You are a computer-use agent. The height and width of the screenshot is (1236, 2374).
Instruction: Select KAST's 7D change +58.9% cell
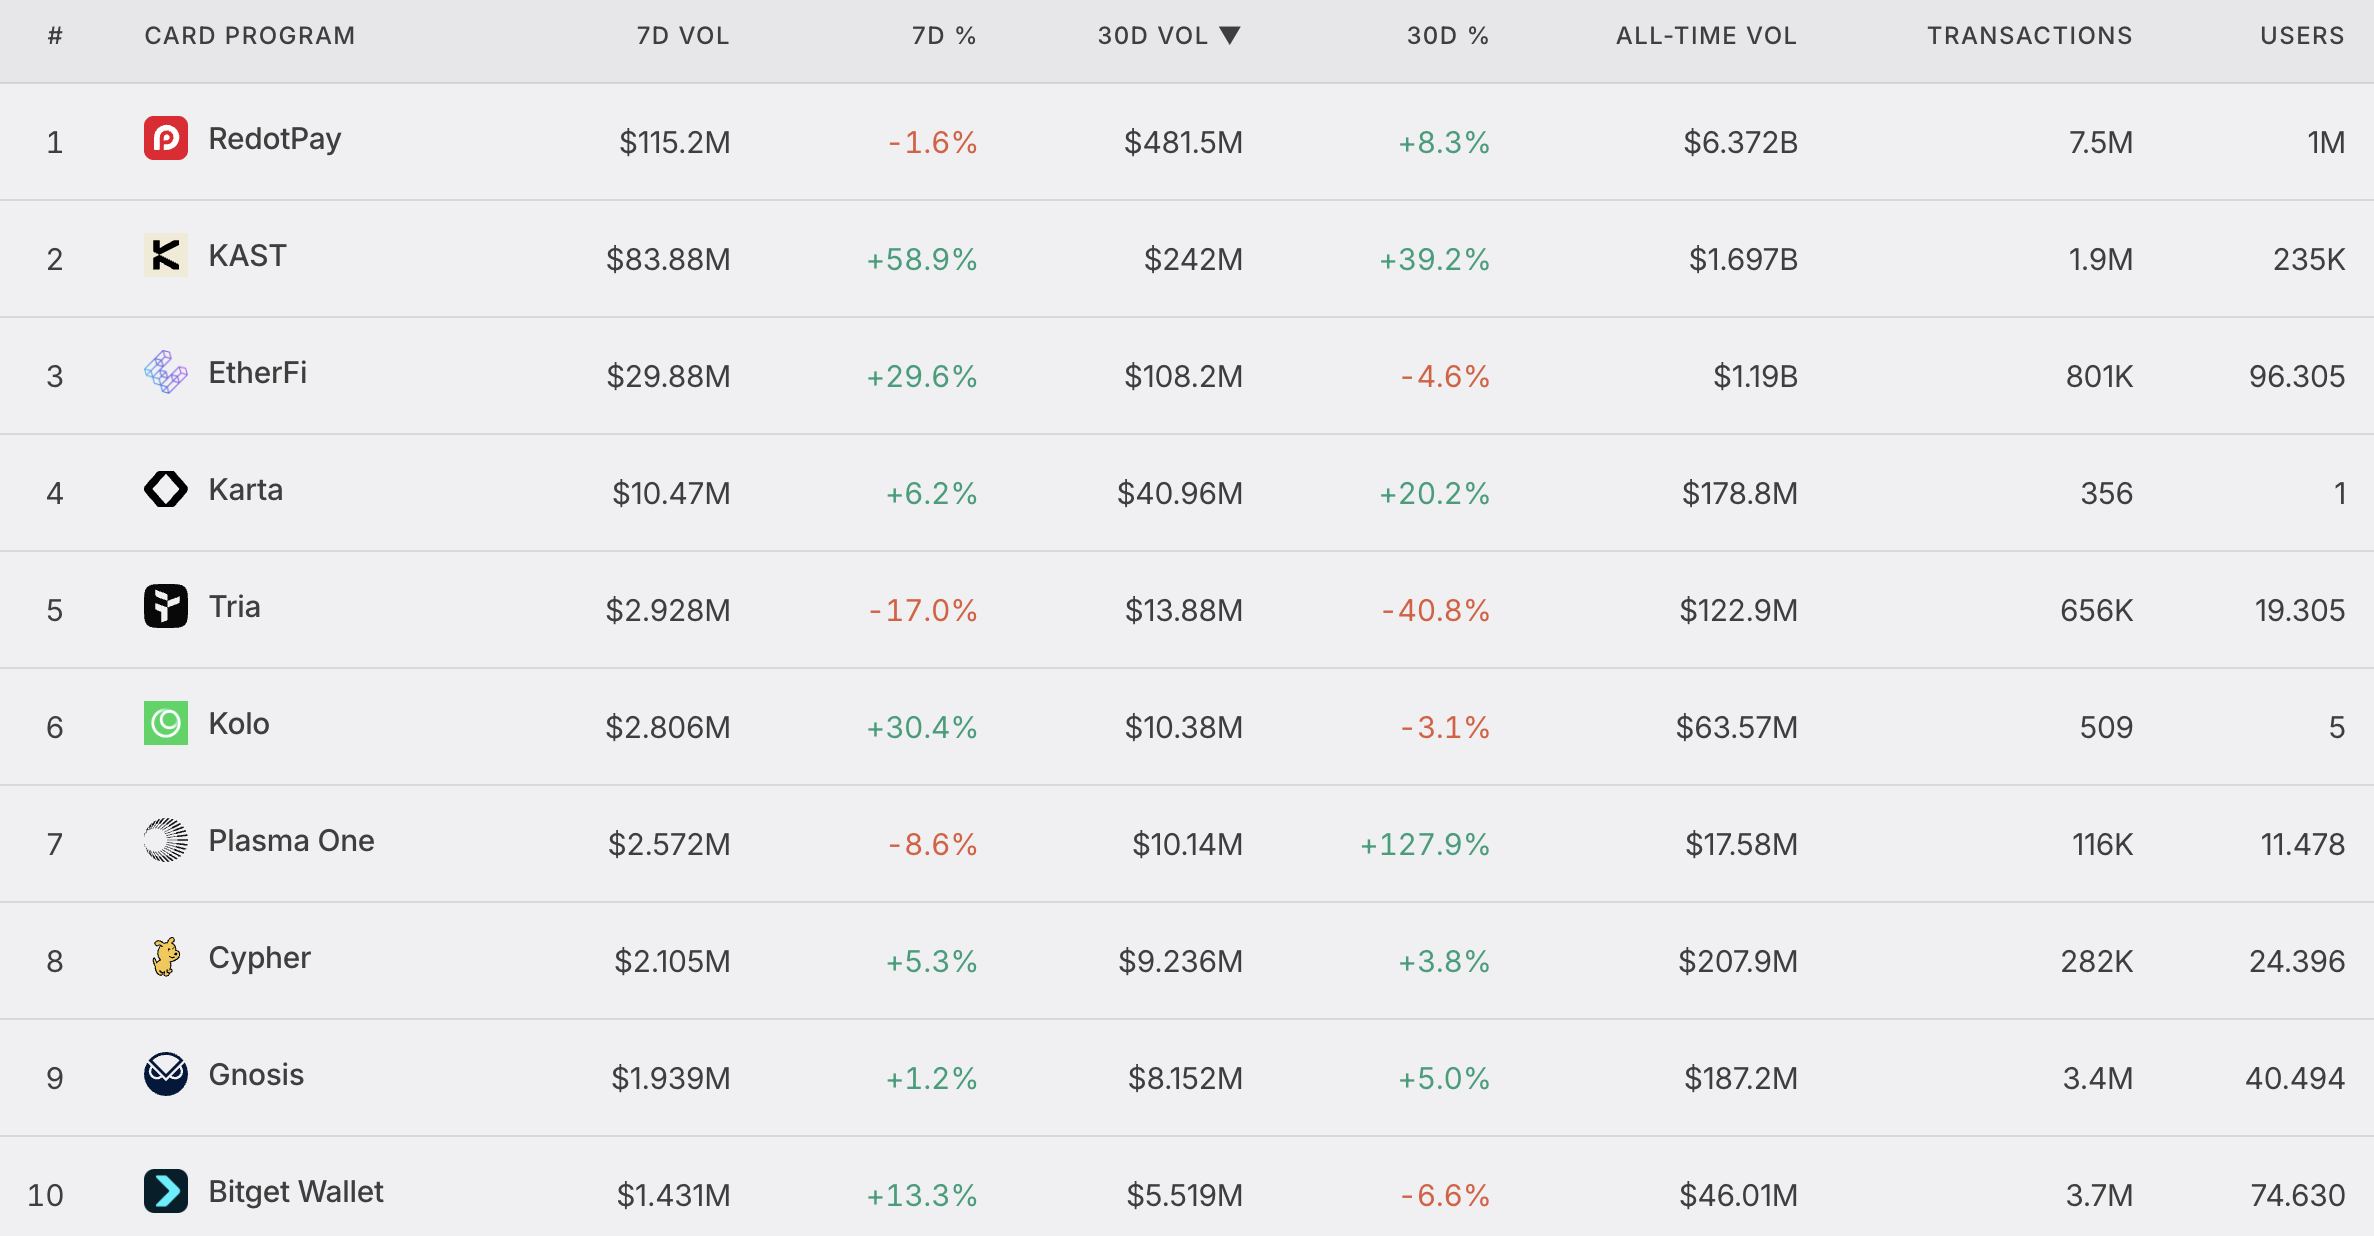tap(921, 260)
